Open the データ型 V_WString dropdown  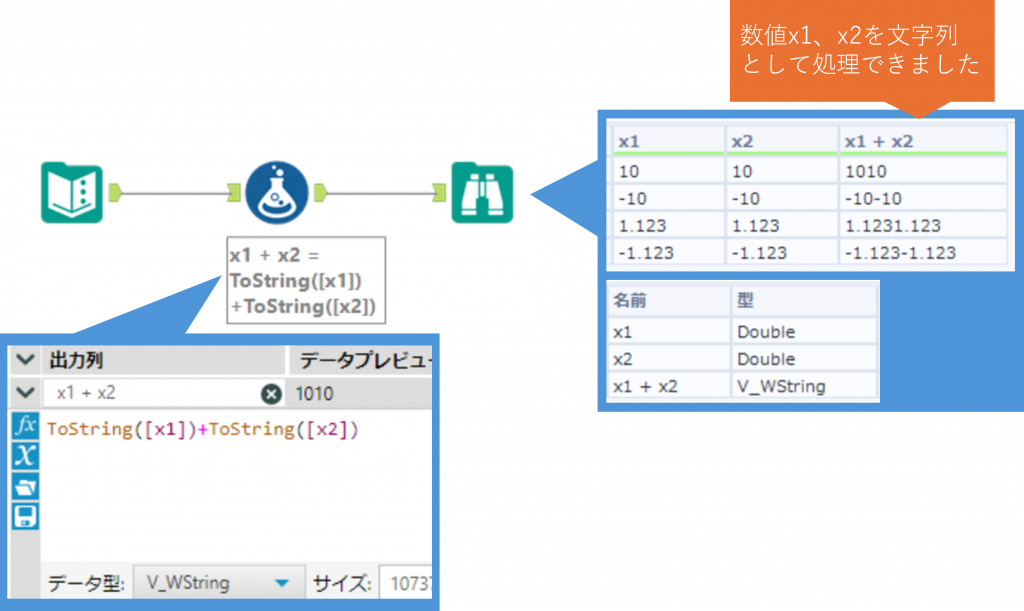pos(281,582)
